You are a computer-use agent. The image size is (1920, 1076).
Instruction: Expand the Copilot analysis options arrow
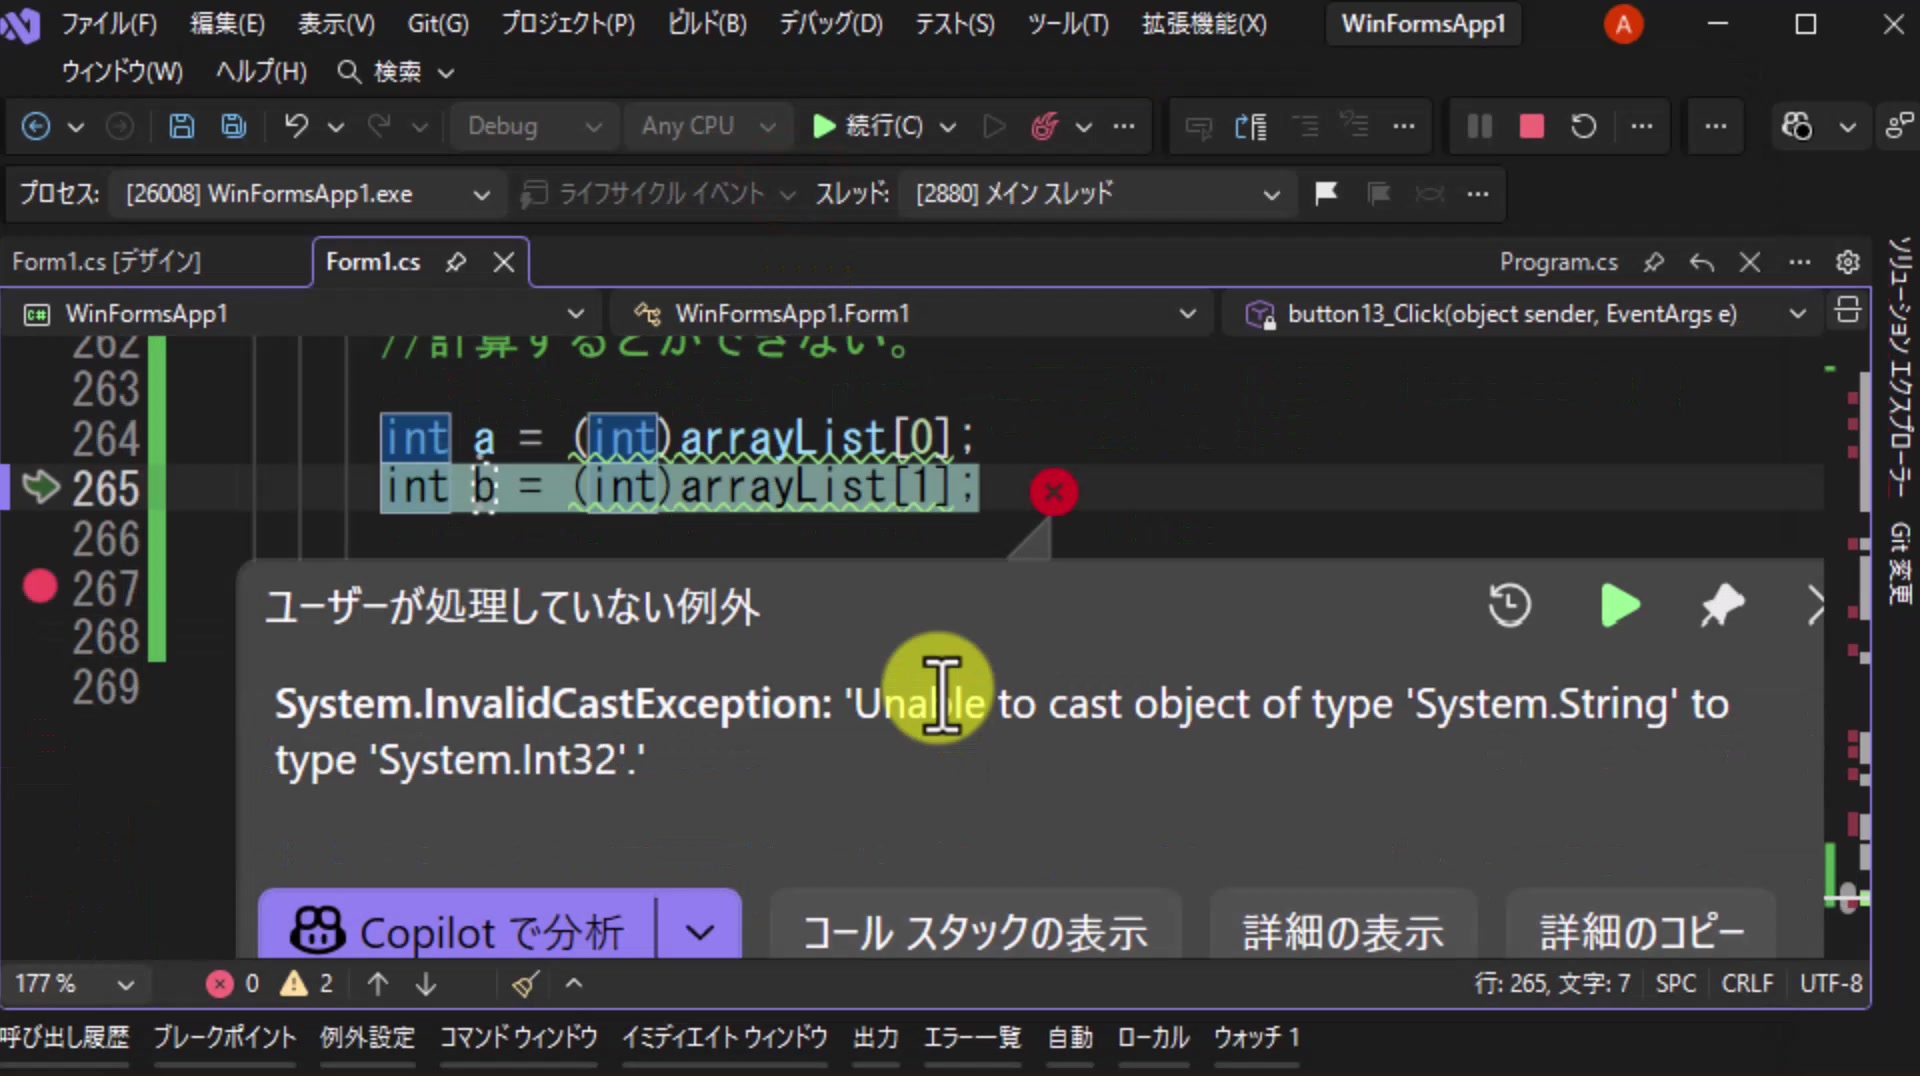click(700, 932)
